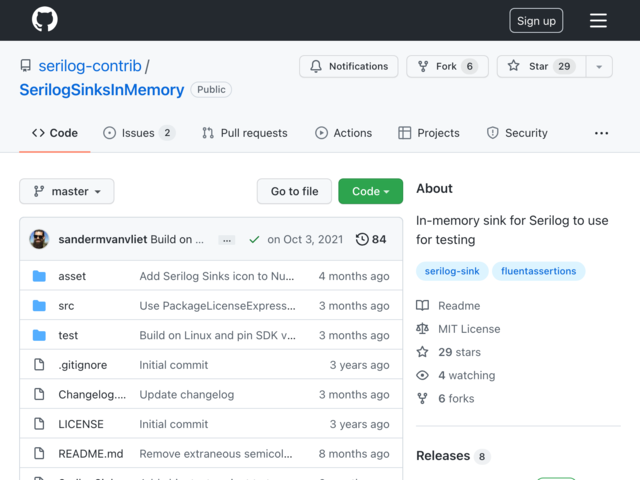Screen dimensions: 640x480
Task: Click the Public visibility label
Action: click(211, 90)
